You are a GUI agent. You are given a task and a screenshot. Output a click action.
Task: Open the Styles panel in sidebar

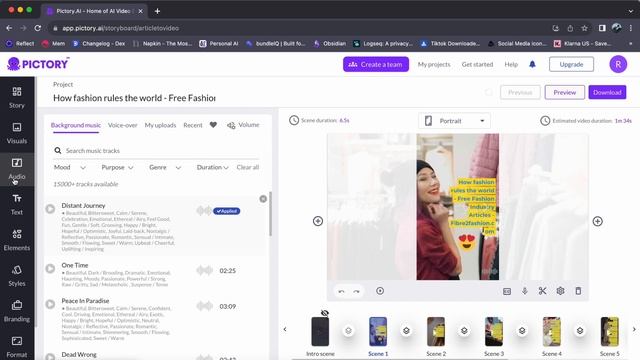tap(17, 276)
